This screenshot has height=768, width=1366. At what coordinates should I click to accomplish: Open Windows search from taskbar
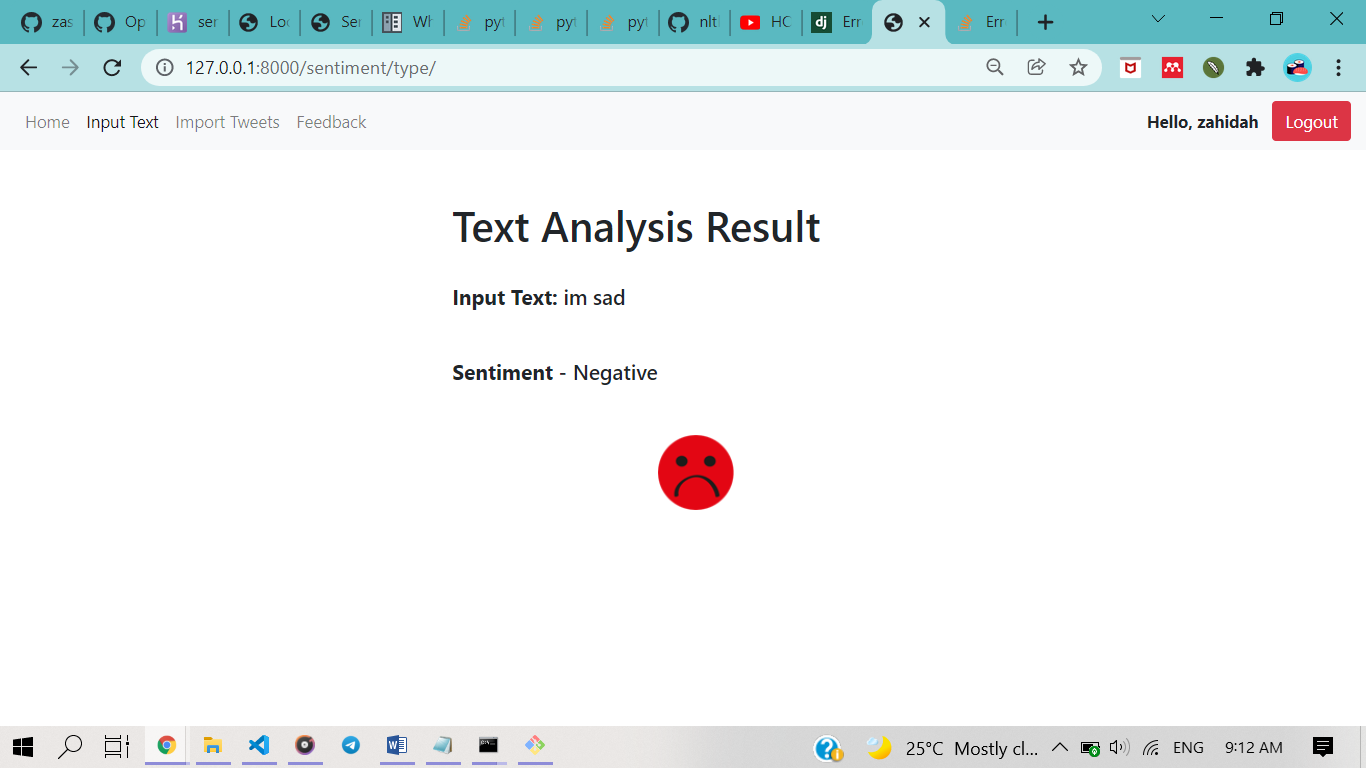[x=70, y=746]
